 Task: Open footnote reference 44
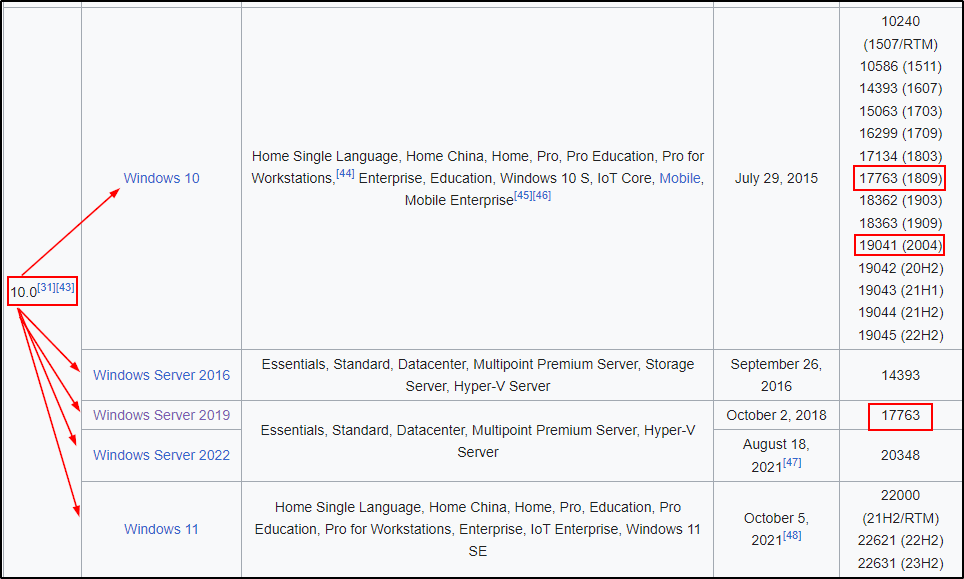click(345, 174)
